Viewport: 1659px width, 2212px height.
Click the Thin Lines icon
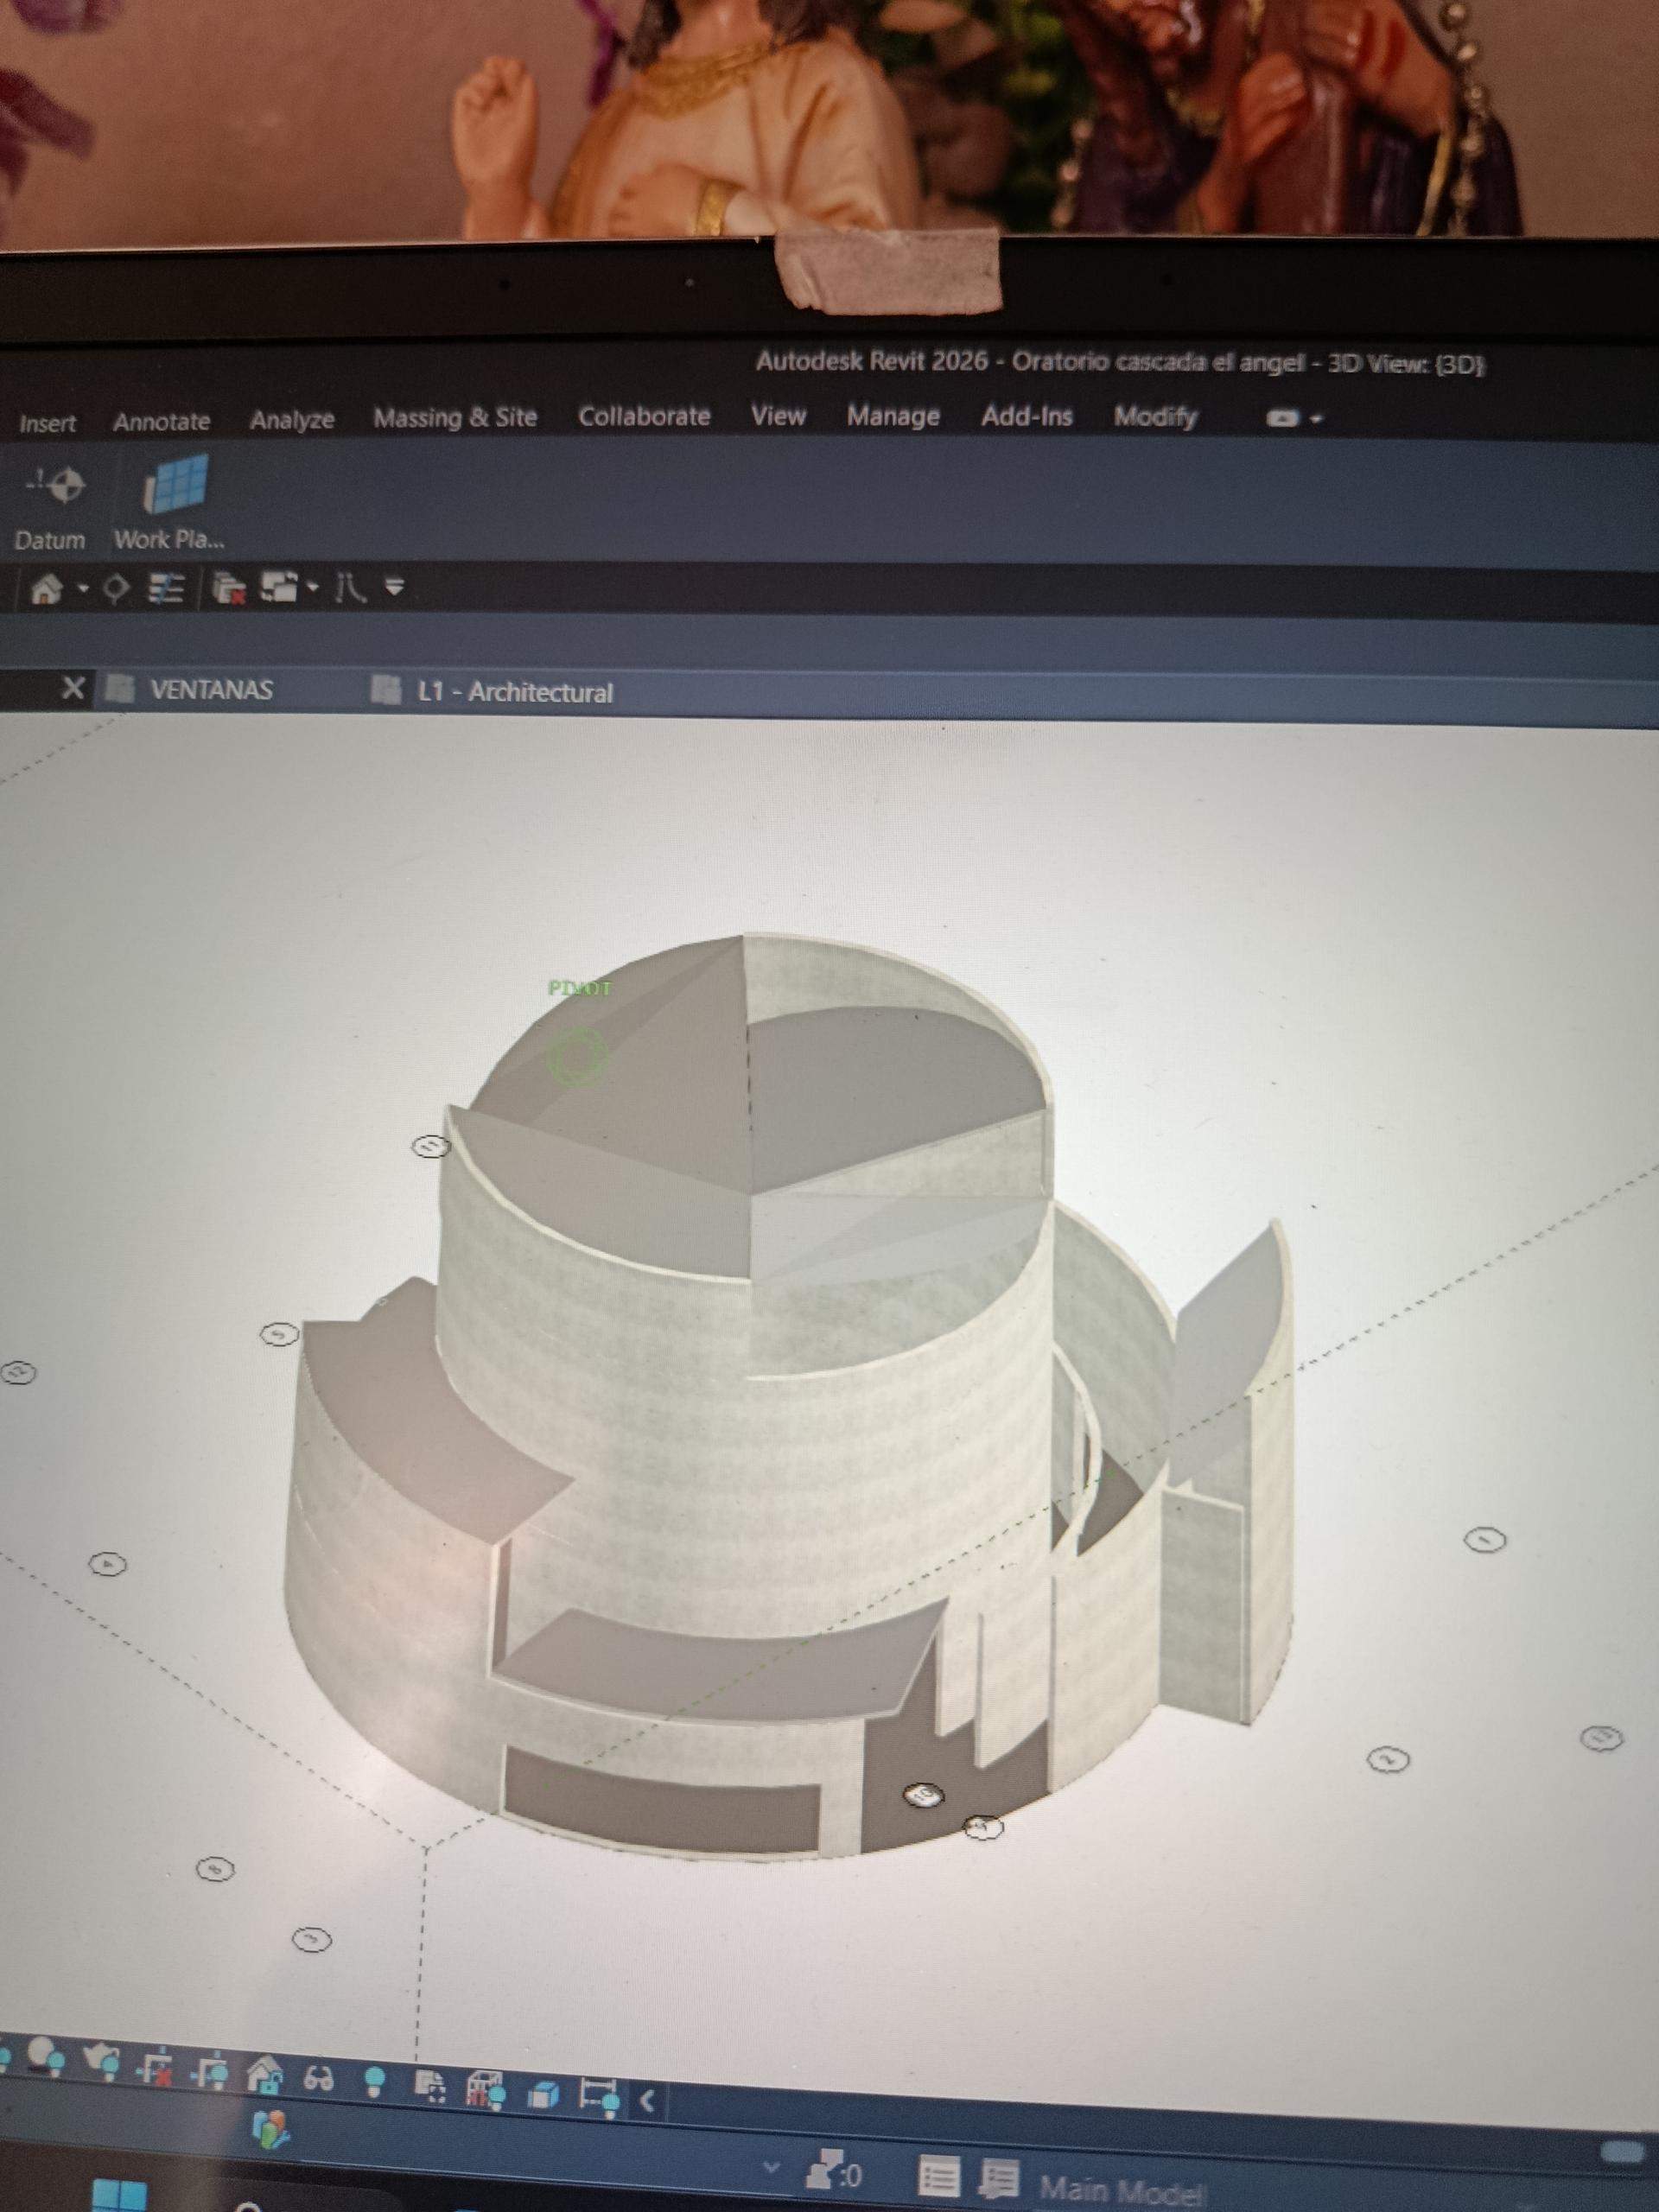click(x=165, y=588)
